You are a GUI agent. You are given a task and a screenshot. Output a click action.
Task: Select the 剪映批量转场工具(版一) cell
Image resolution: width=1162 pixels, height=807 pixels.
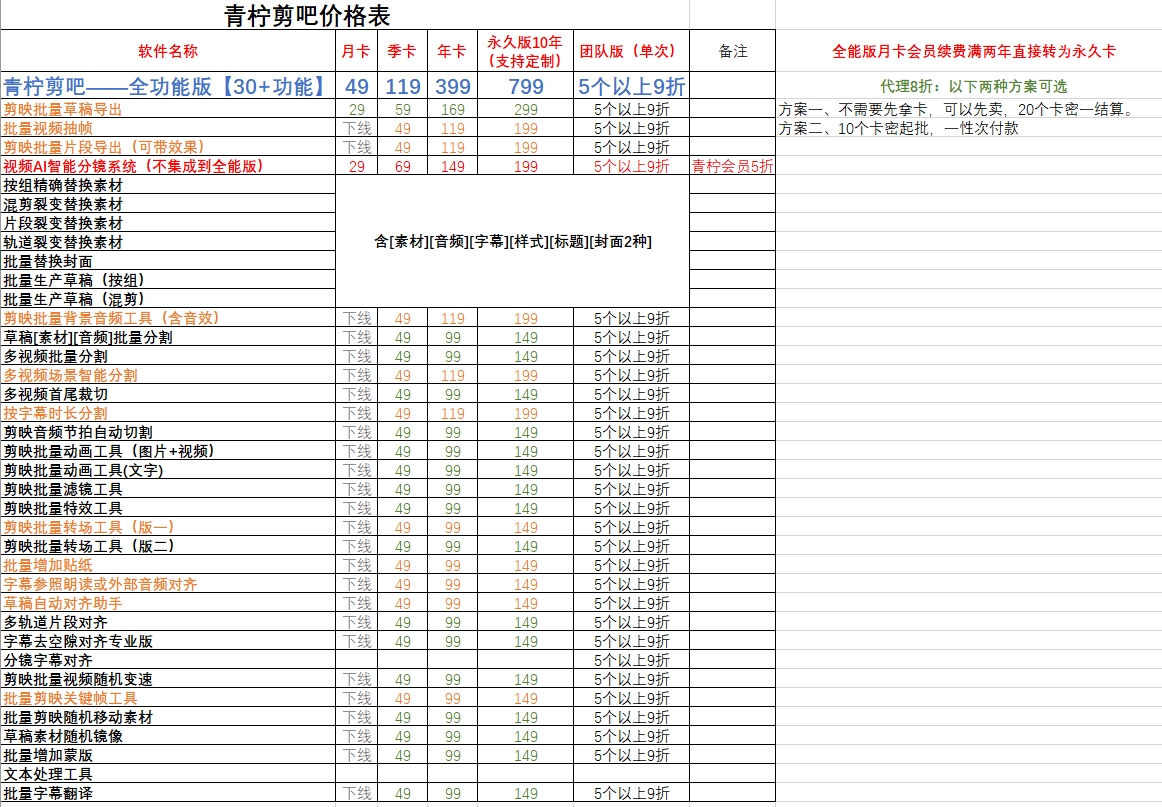168,528
